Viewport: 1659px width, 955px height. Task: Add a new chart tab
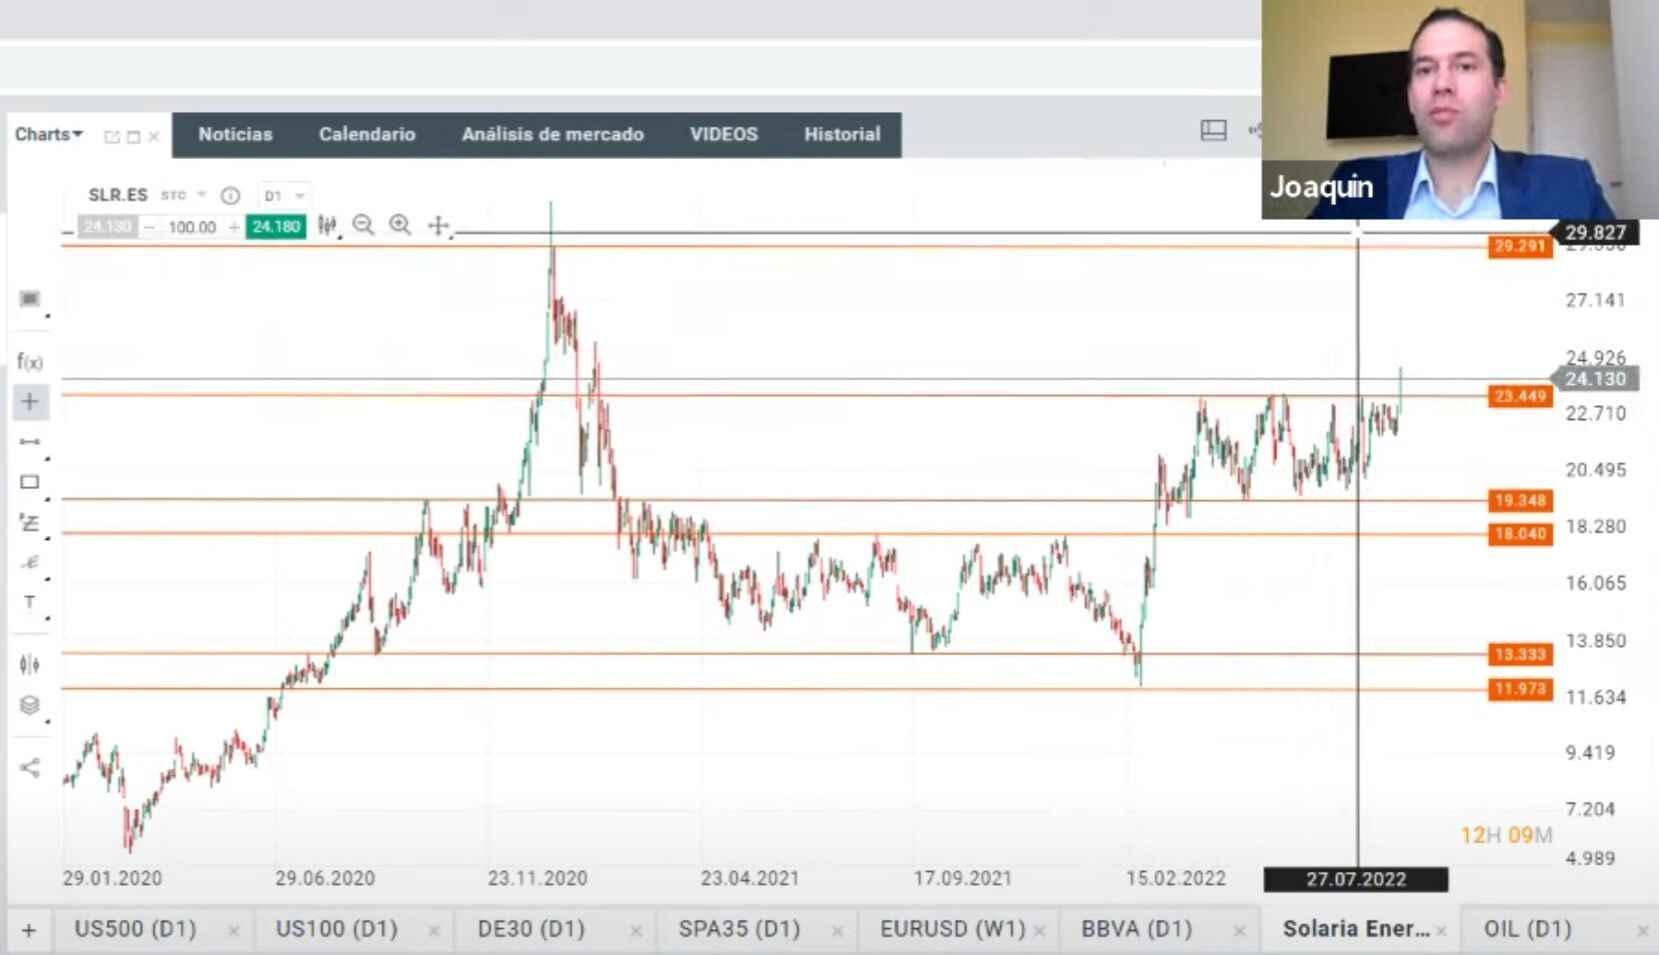pyautogui.click(x=29, y=930)
